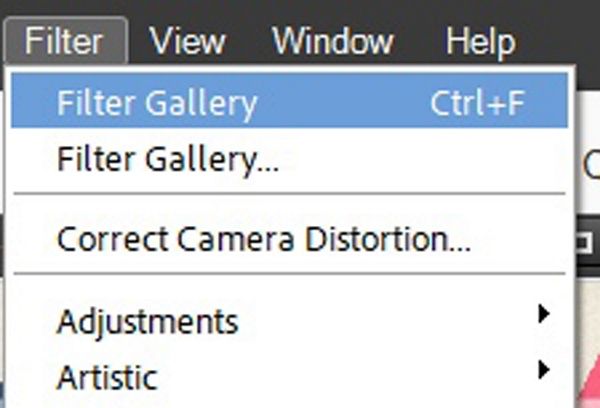The image size is (600, 408).
Task: Open the Window menu
Action: [332, 41]
